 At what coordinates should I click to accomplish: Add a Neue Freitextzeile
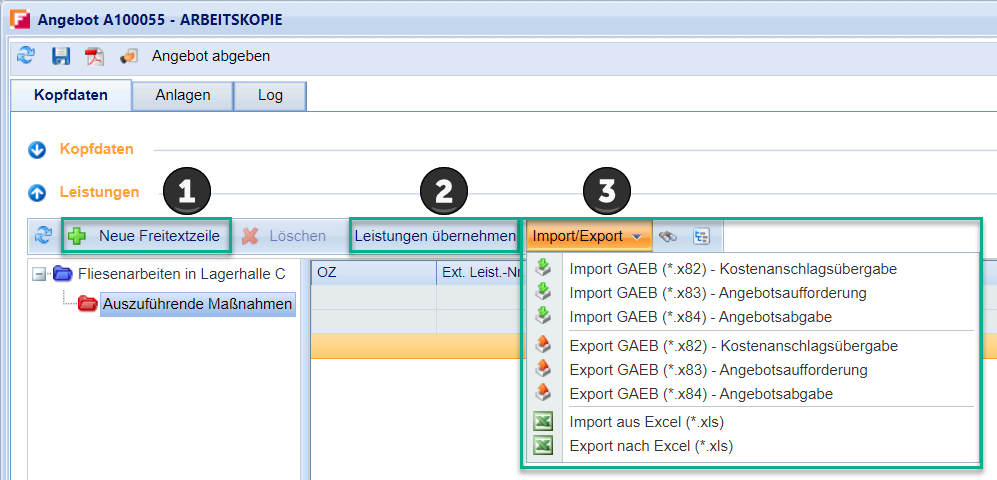[x=147, y=236]
